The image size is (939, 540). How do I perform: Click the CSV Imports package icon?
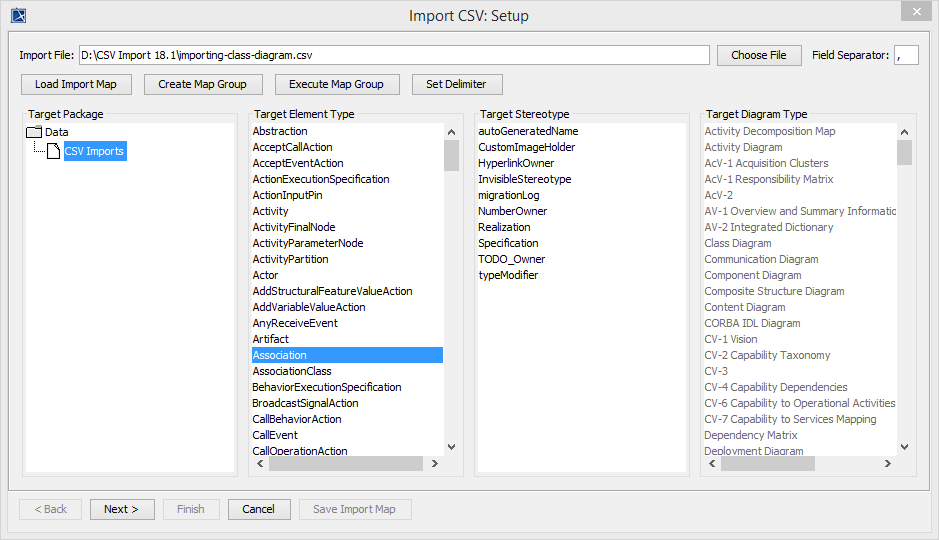(54, 151)
